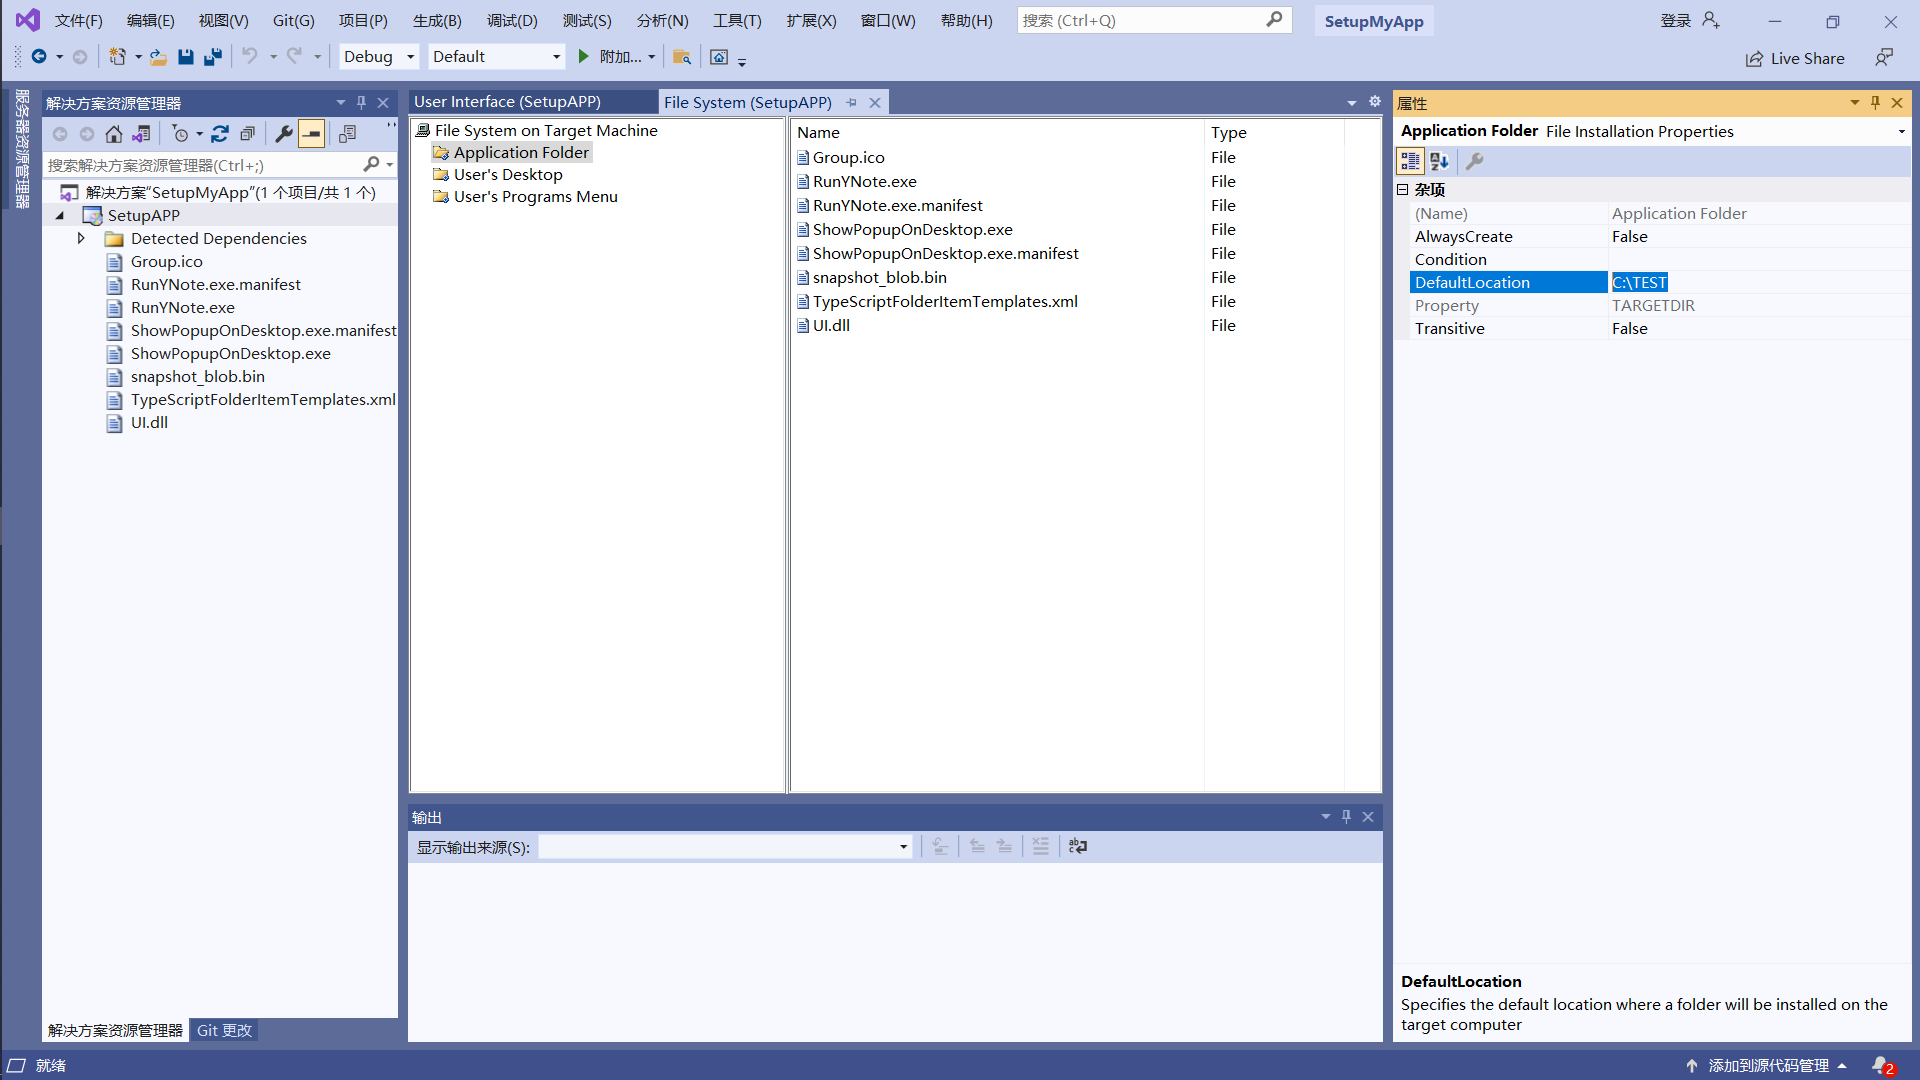Toggle the highlighted Preview Selected Items button

click(312, 134)
